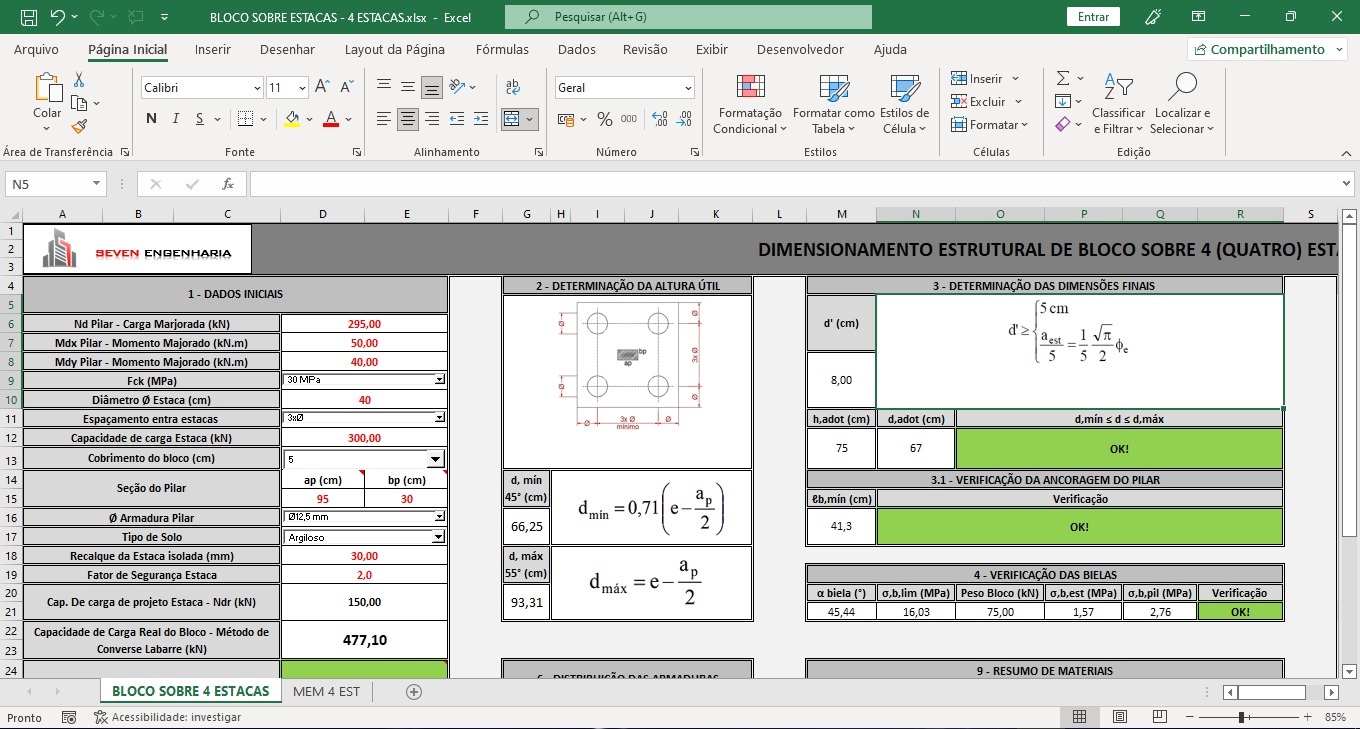
Task: Click the AutoSum sigma icon
Action: [x=1063, y=78]
